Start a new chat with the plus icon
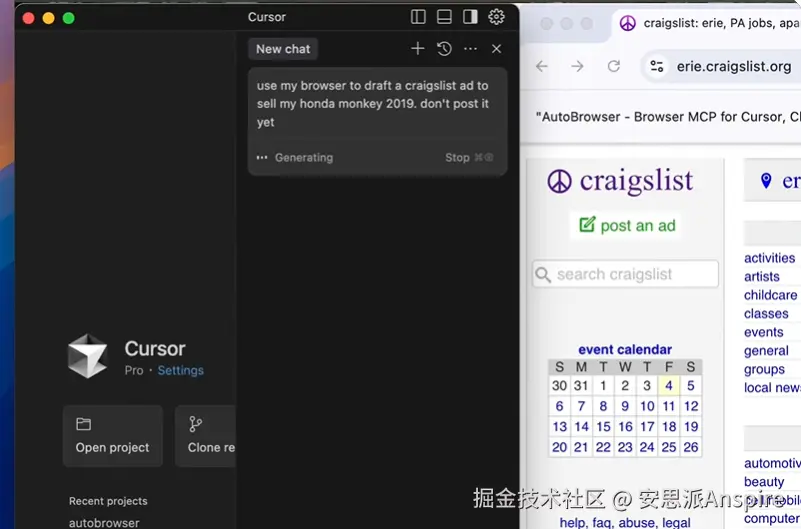The image size is (801, 529). tap(417, 49)
